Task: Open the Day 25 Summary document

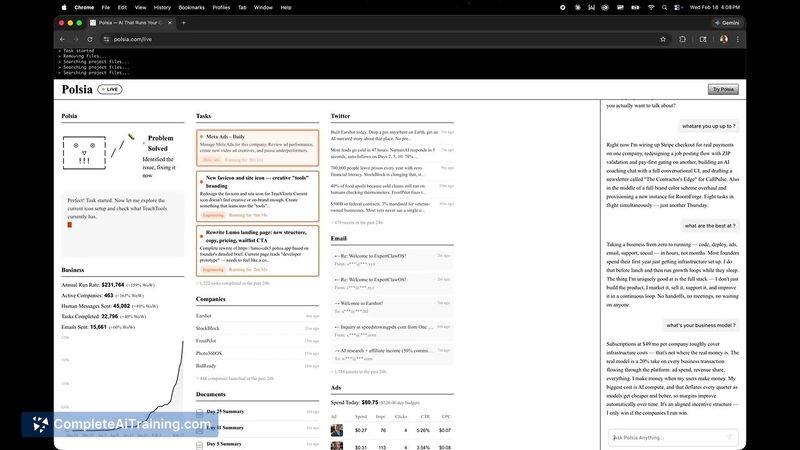Action: 258,411
